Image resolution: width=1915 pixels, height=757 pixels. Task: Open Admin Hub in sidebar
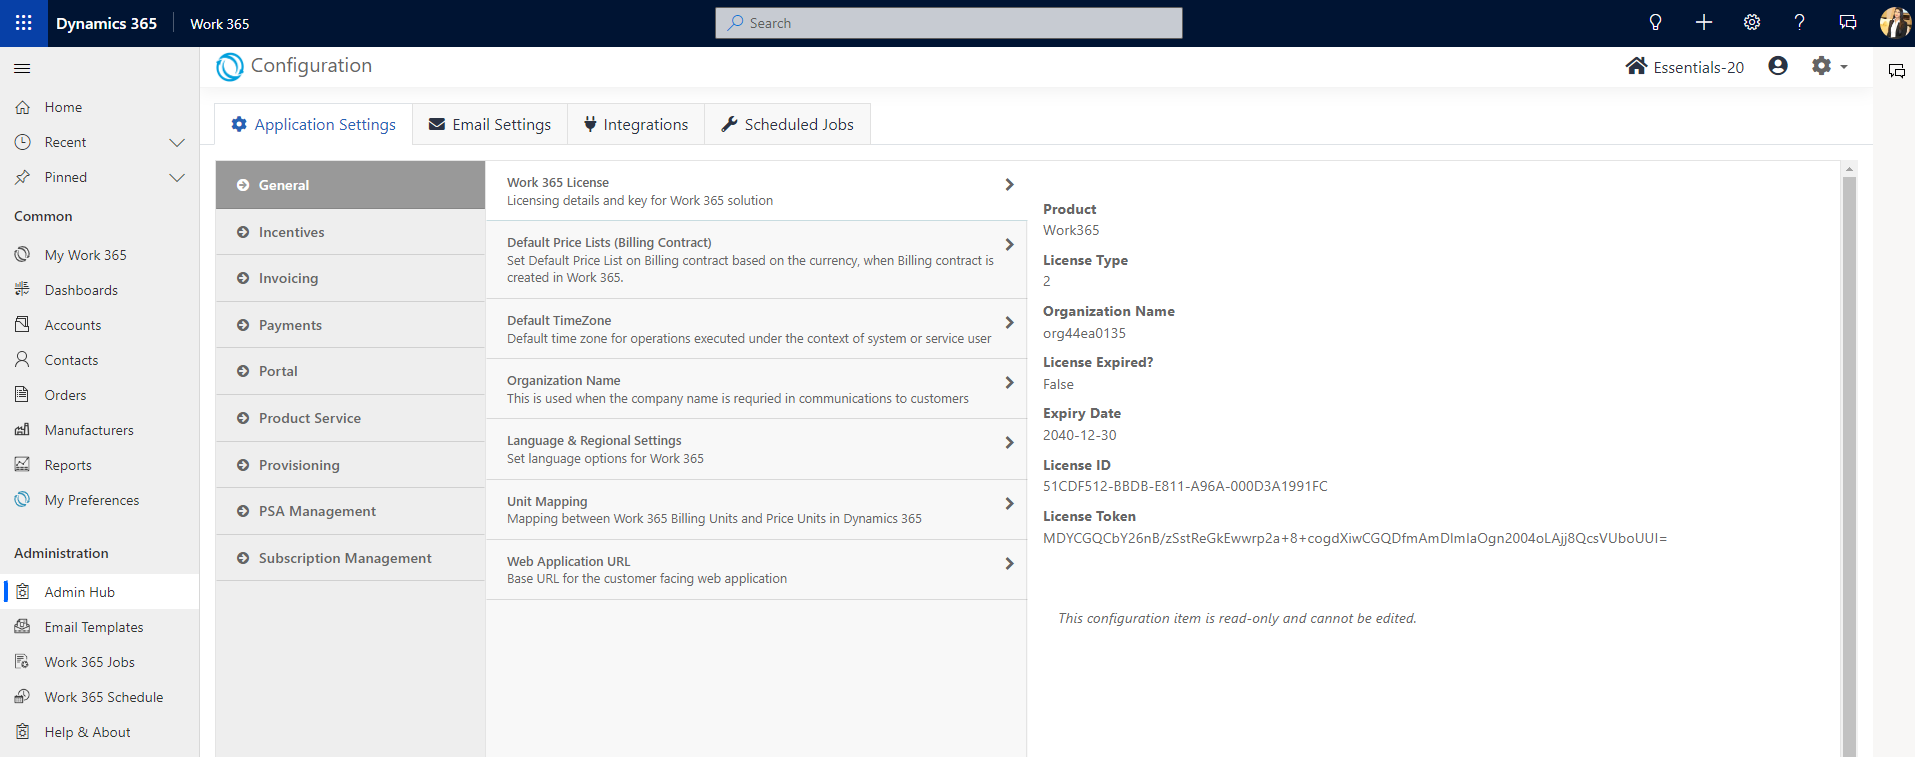[x=100, y=592]
